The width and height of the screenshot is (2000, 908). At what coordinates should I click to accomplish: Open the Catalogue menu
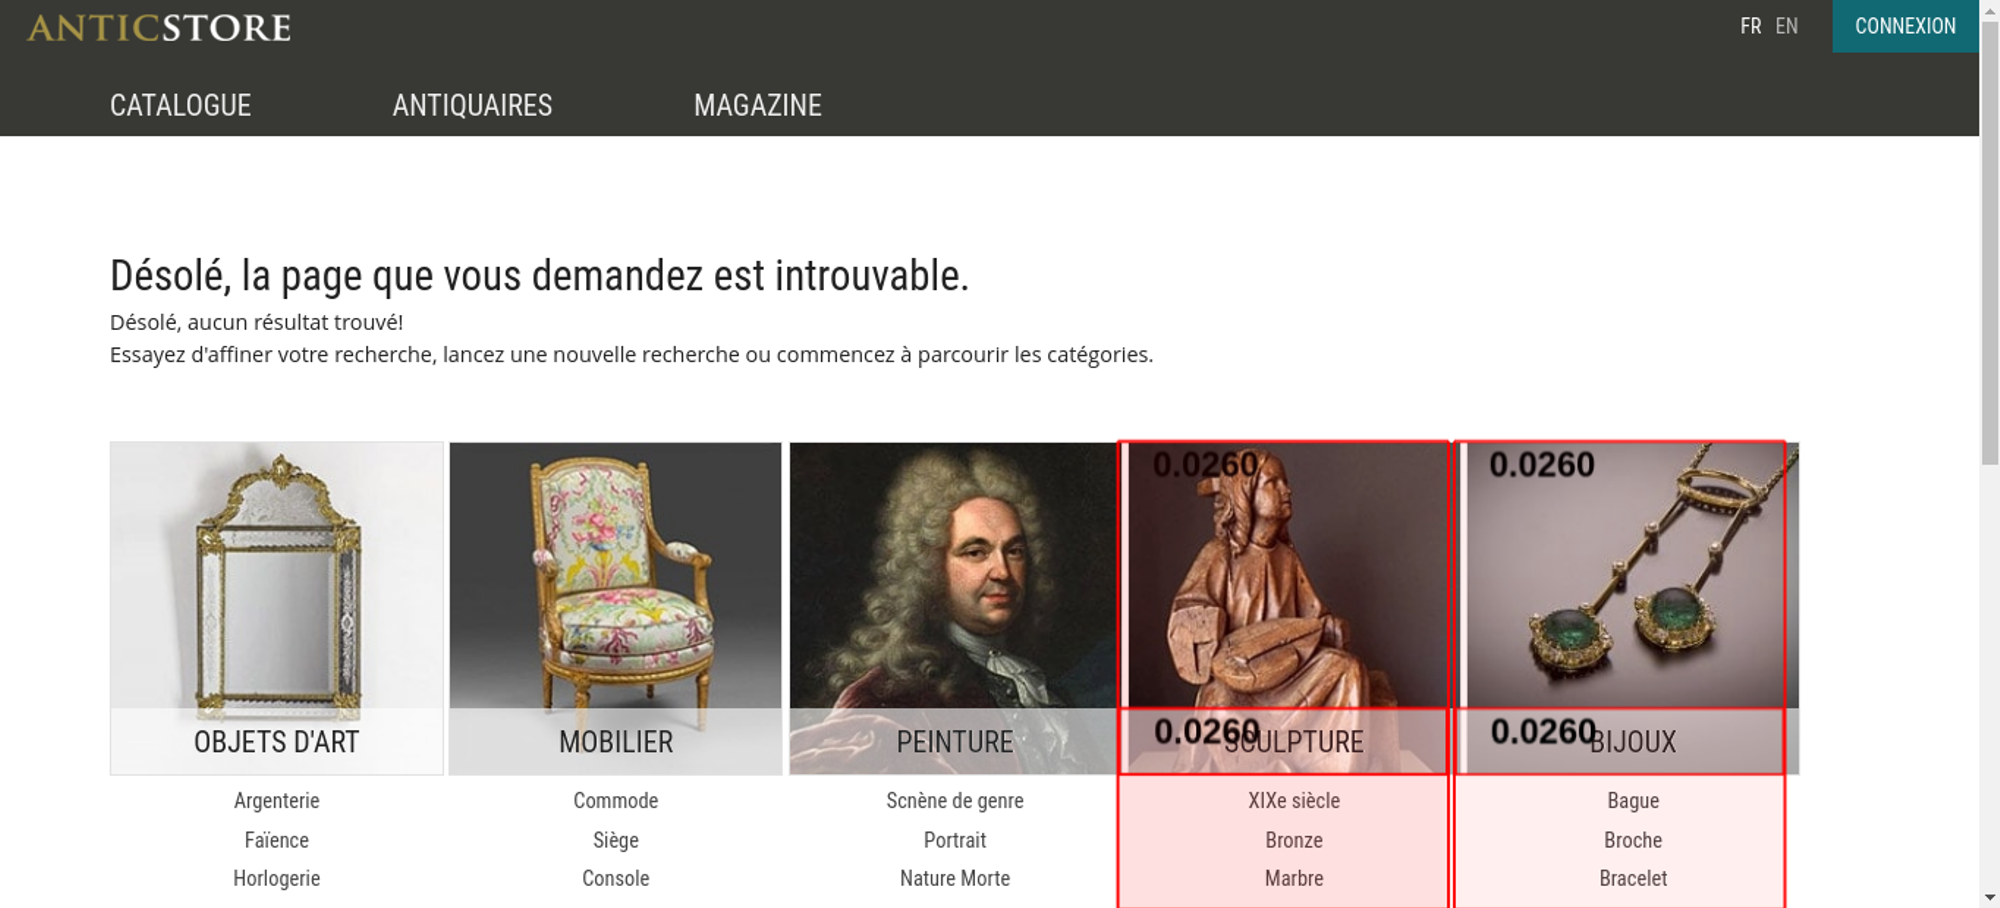pos(180,105)
